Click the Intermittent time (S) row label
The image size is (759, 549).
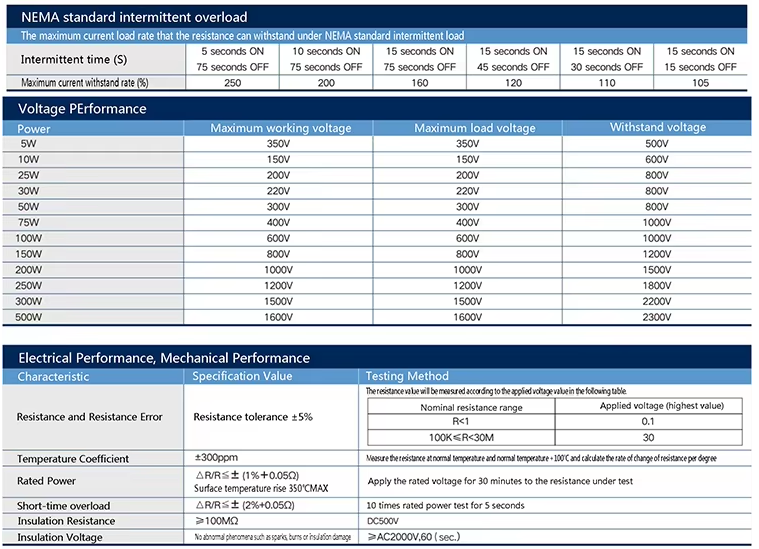coord(73,60)
